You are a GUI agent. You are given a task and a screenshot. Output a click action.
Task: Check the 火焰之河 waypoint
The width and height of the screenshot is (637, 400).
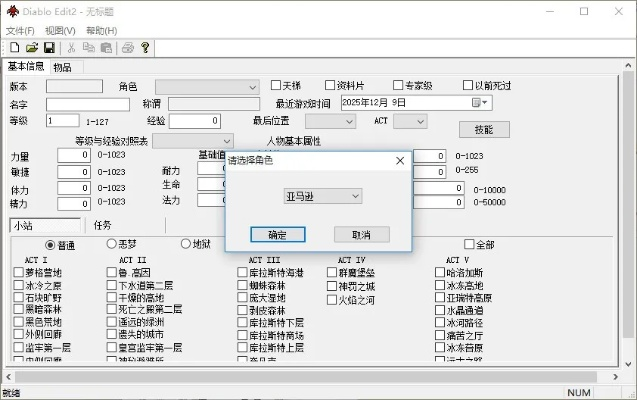pyautogui.click(x=332, y=300)
